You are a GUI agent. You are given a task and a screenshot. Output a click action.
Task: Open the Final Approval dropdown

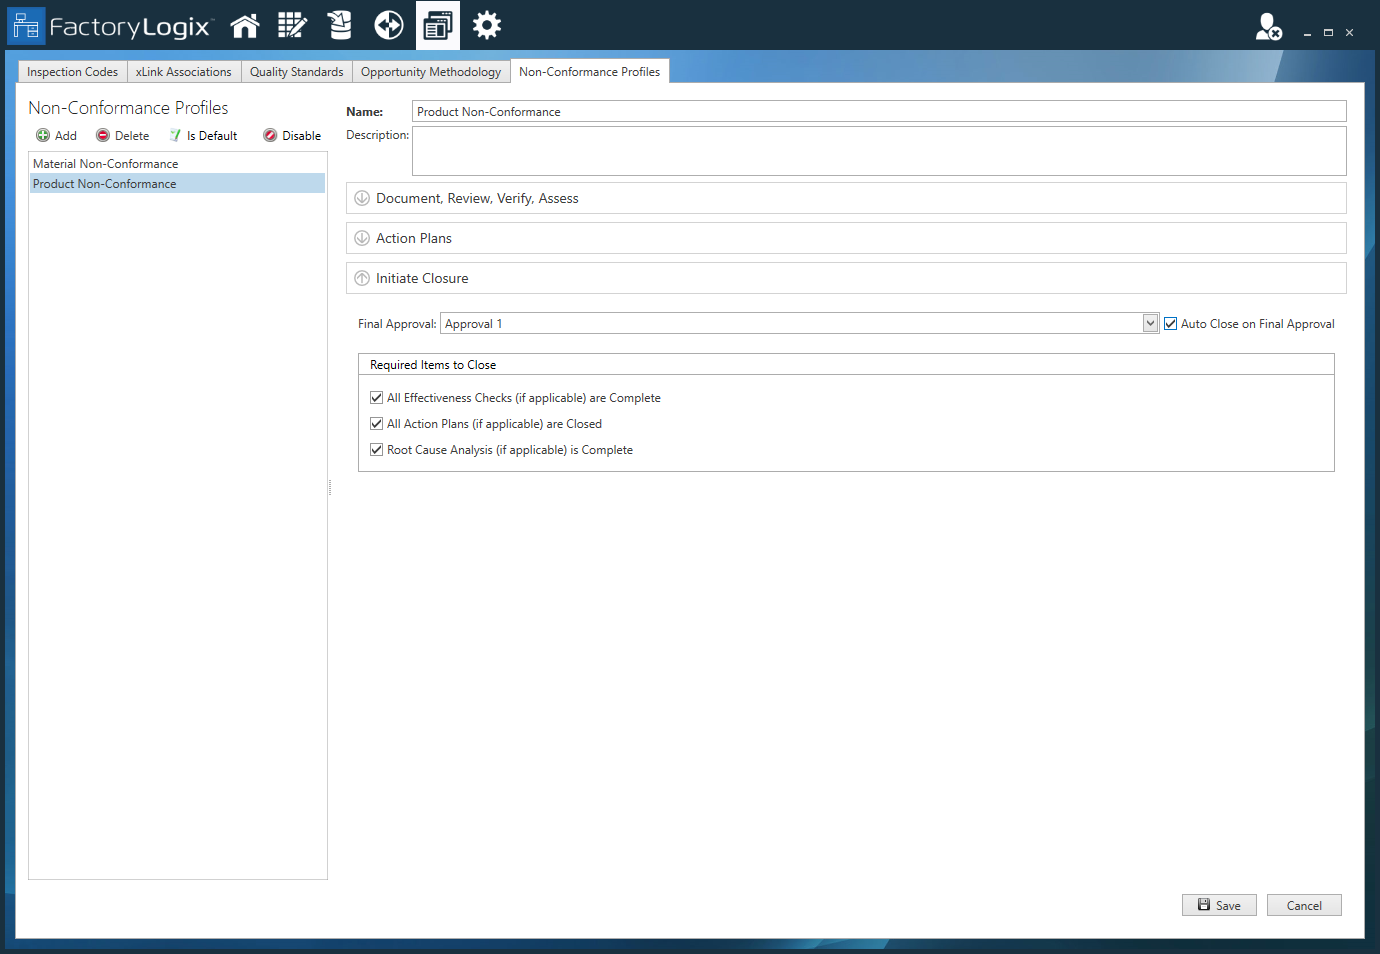(x=1148, y=322)
